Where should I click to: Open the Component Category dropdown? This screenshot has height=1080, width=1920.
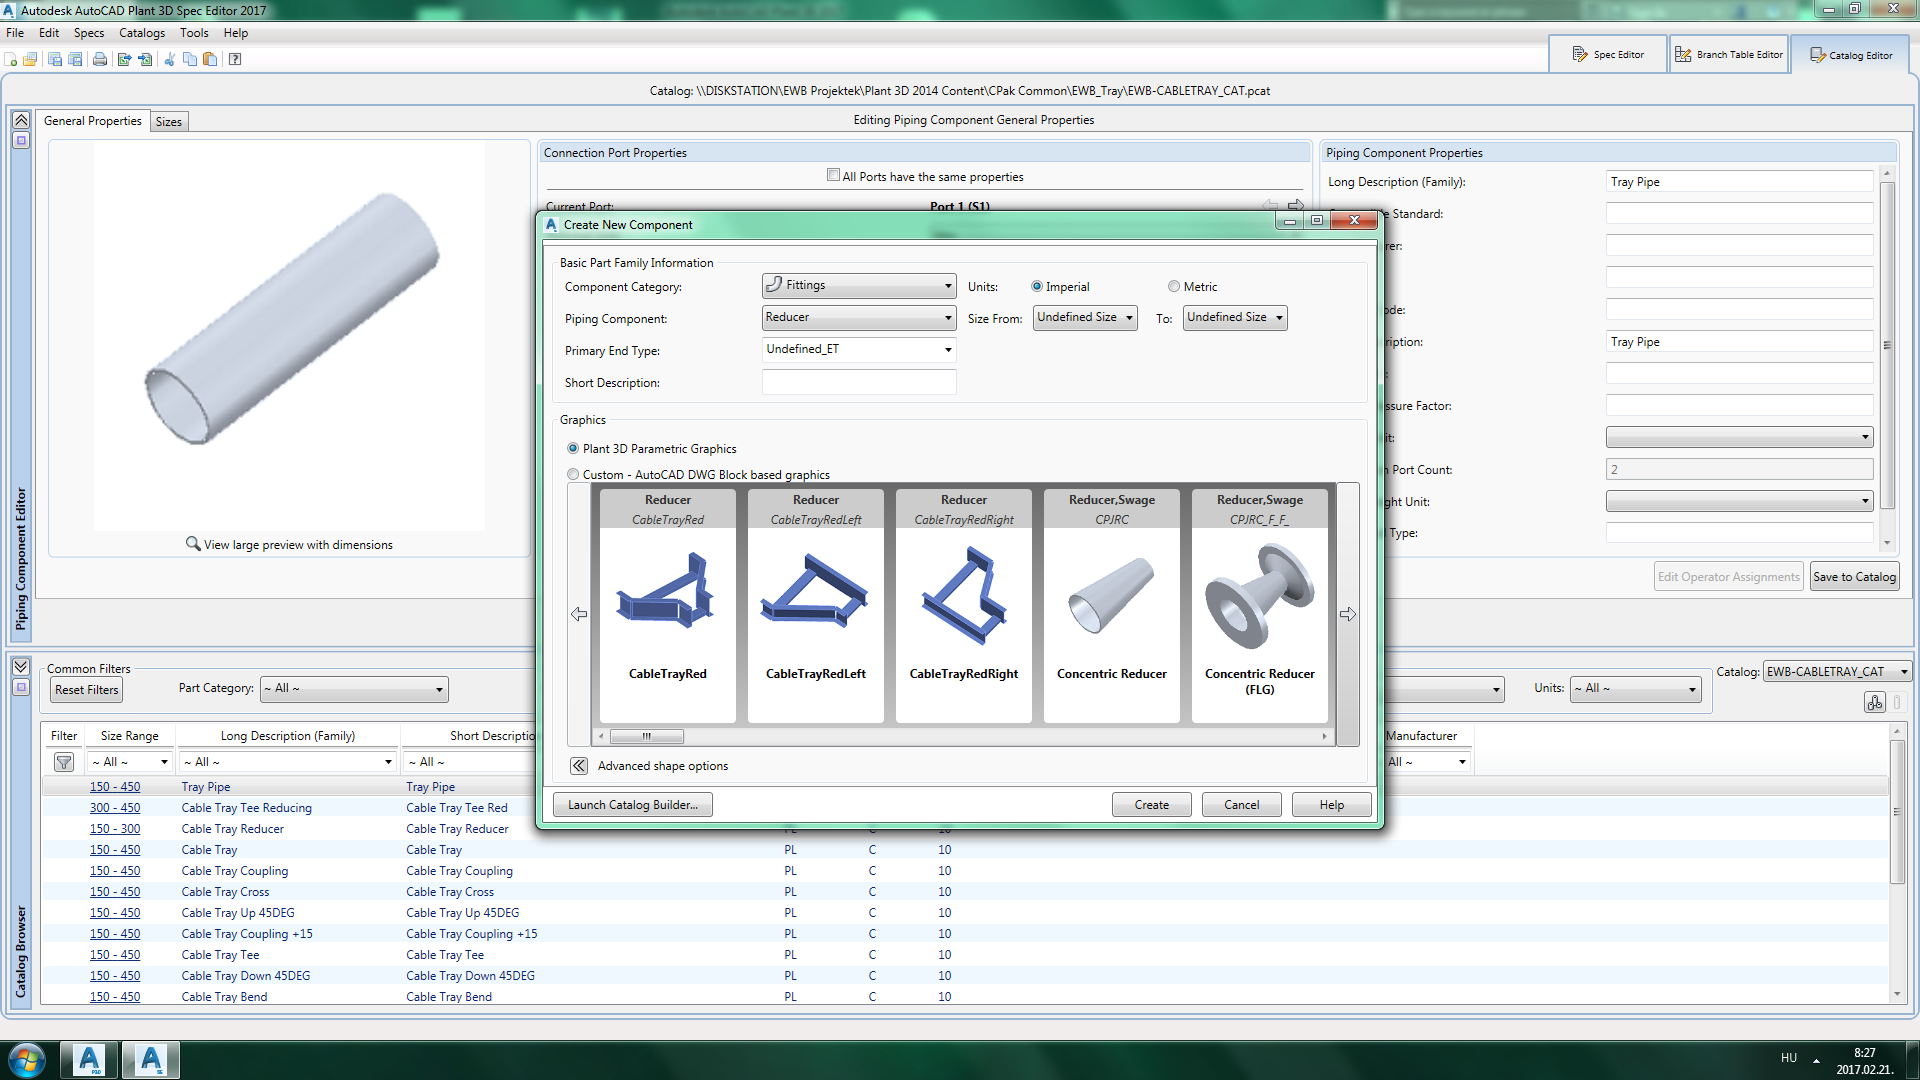(858, 286)
